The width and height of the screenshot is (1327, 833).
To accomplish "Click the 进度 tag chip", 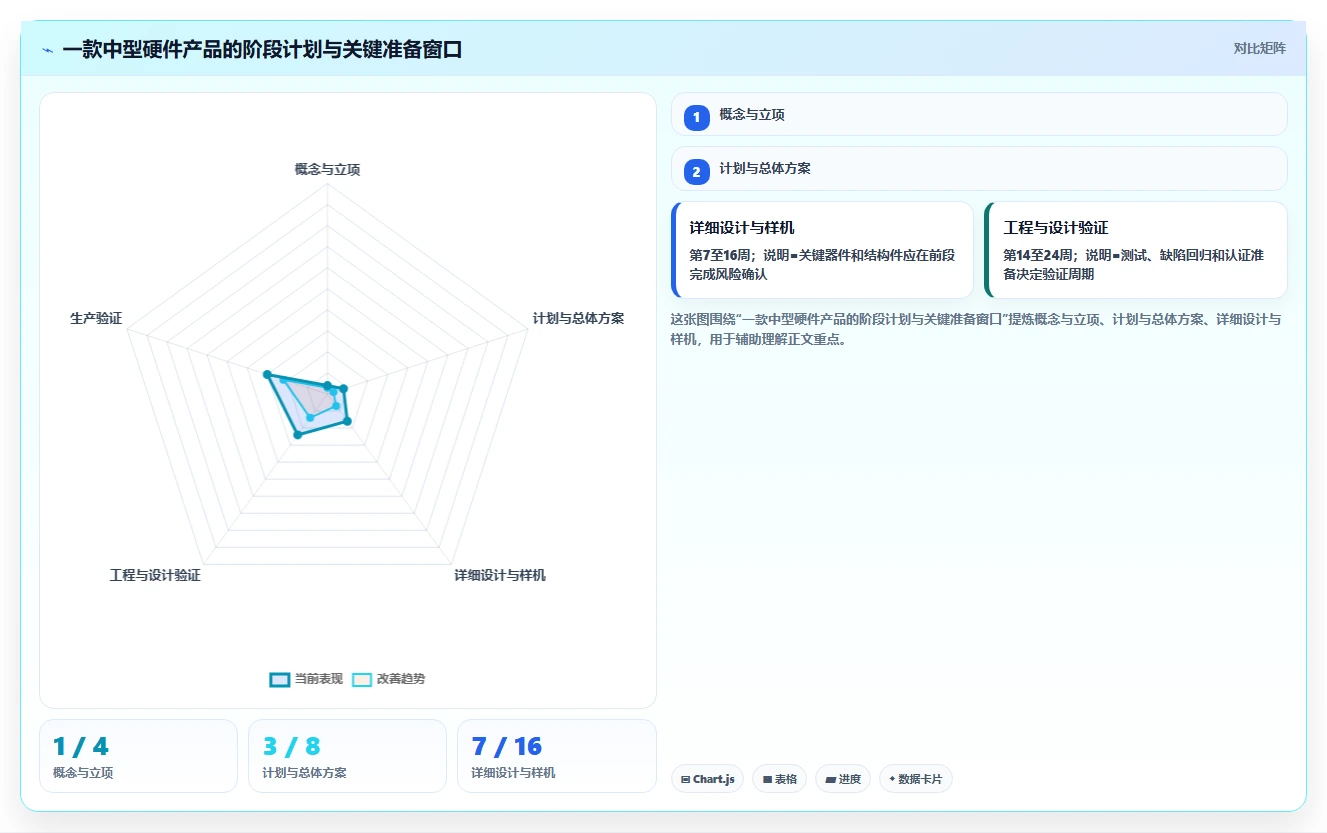I will pos(843,779).
